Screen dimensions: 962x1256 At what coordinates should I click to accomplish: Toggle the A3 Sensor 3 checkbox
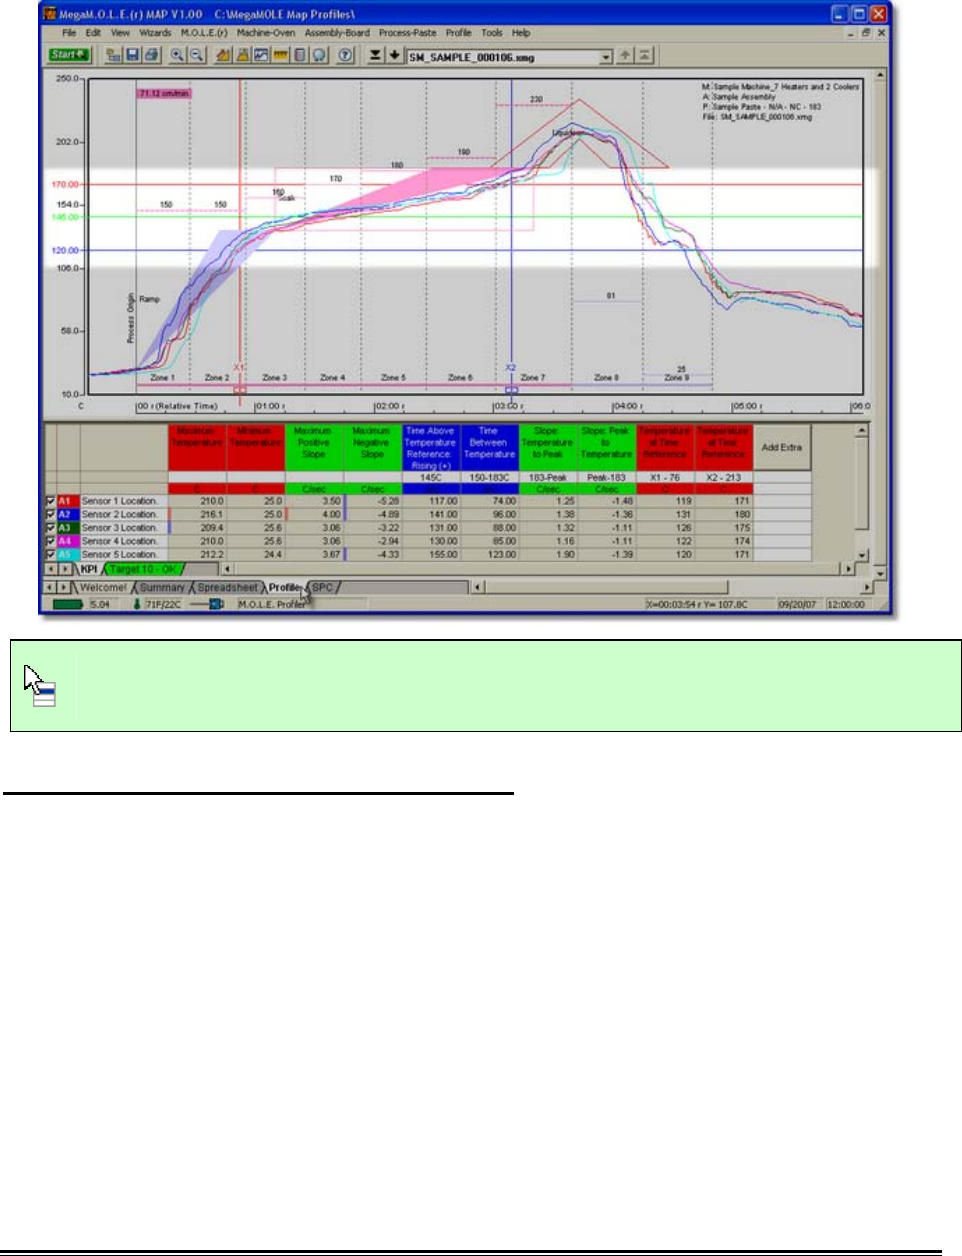[51, 527]
